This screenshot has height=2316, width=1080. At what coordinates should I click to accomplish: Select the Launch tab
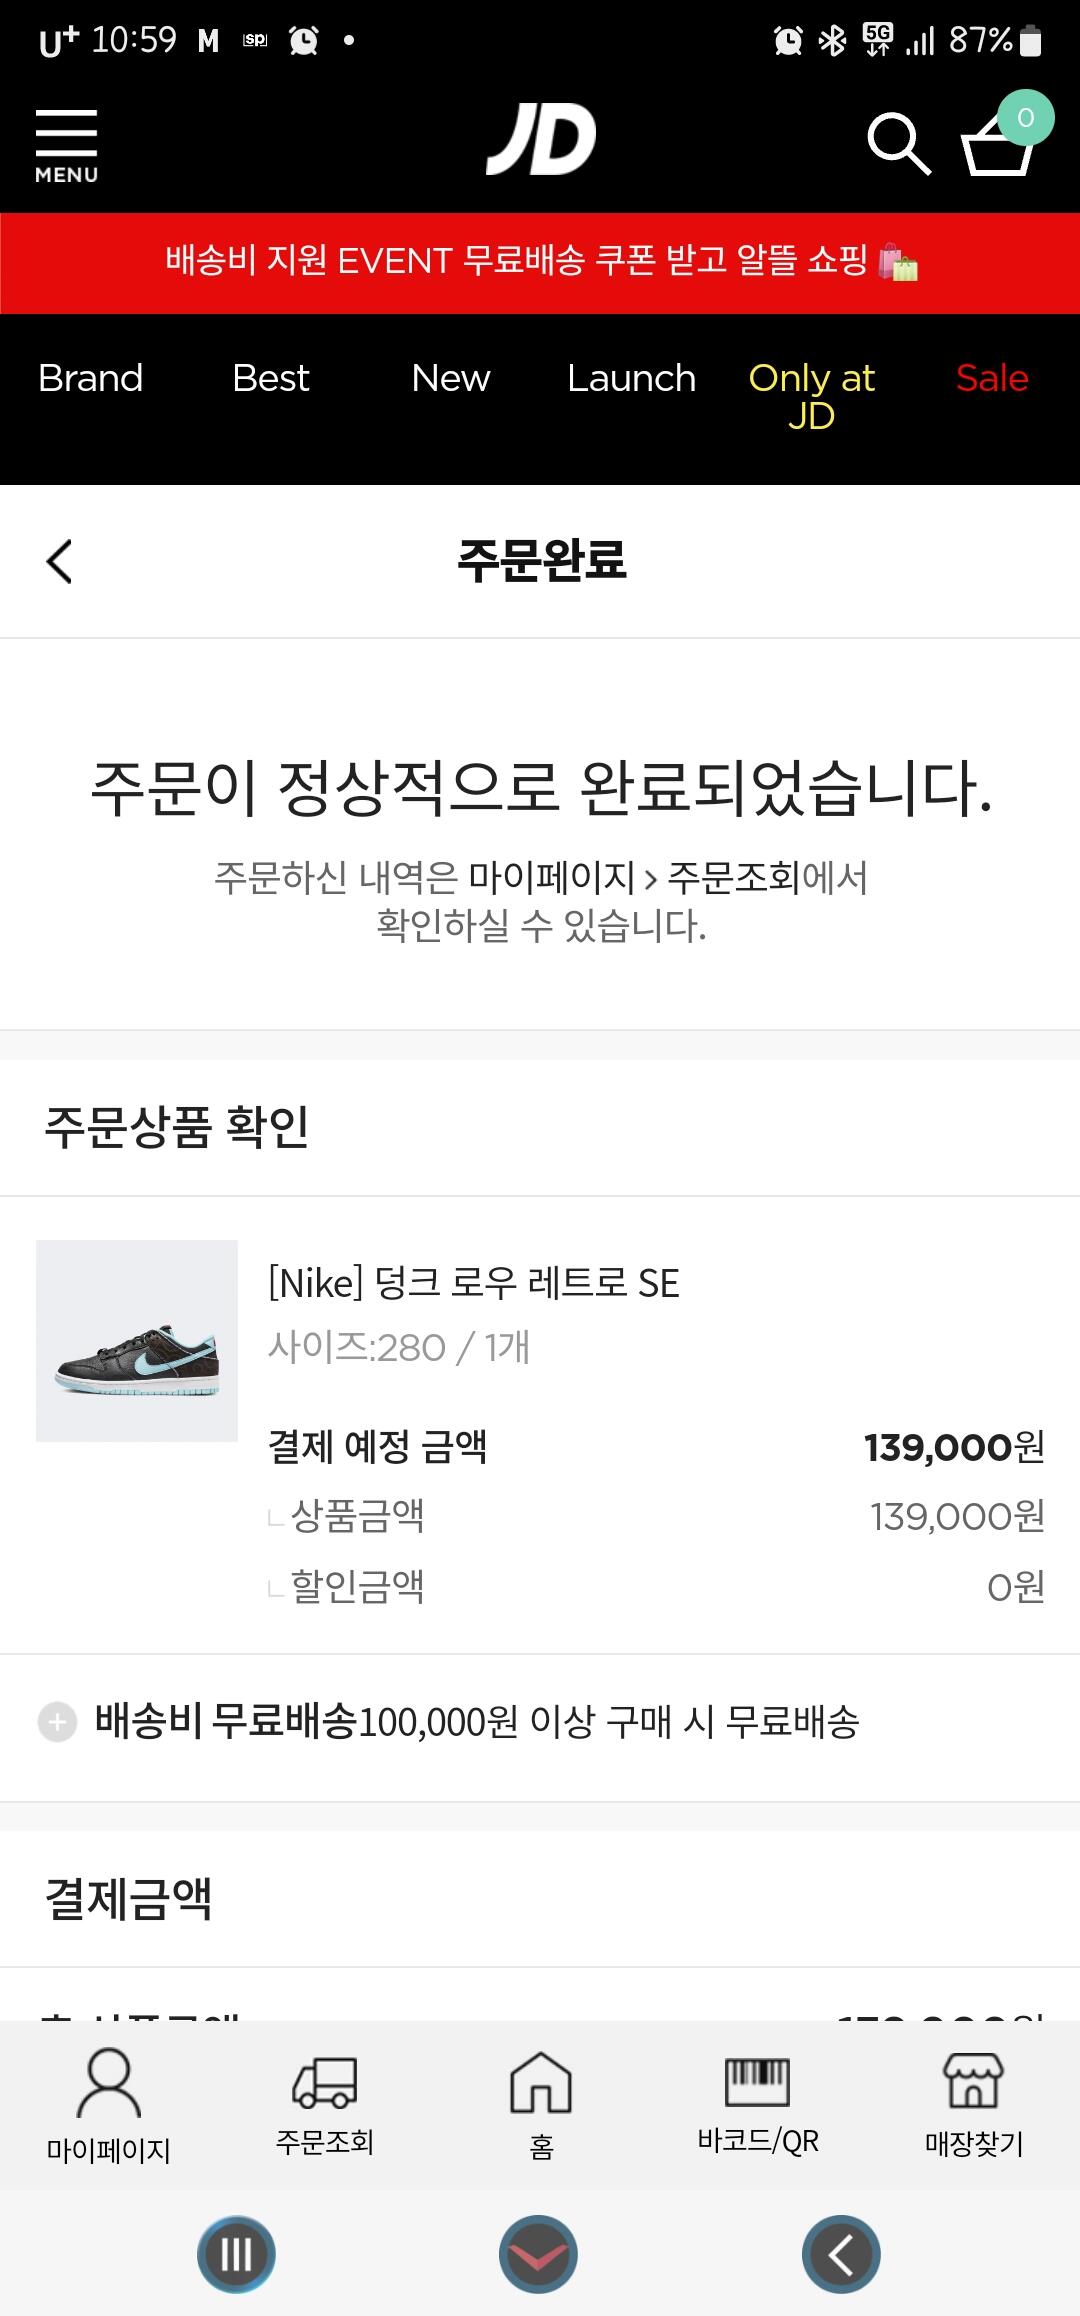(x=631, y=379)
